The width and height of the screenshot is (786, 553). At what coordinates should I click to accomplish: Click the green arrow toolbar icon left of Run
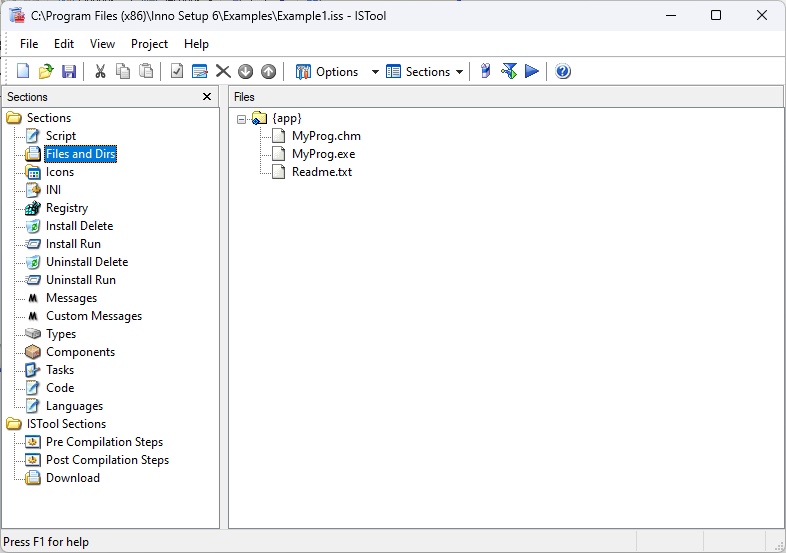click(x=509, y=71)
